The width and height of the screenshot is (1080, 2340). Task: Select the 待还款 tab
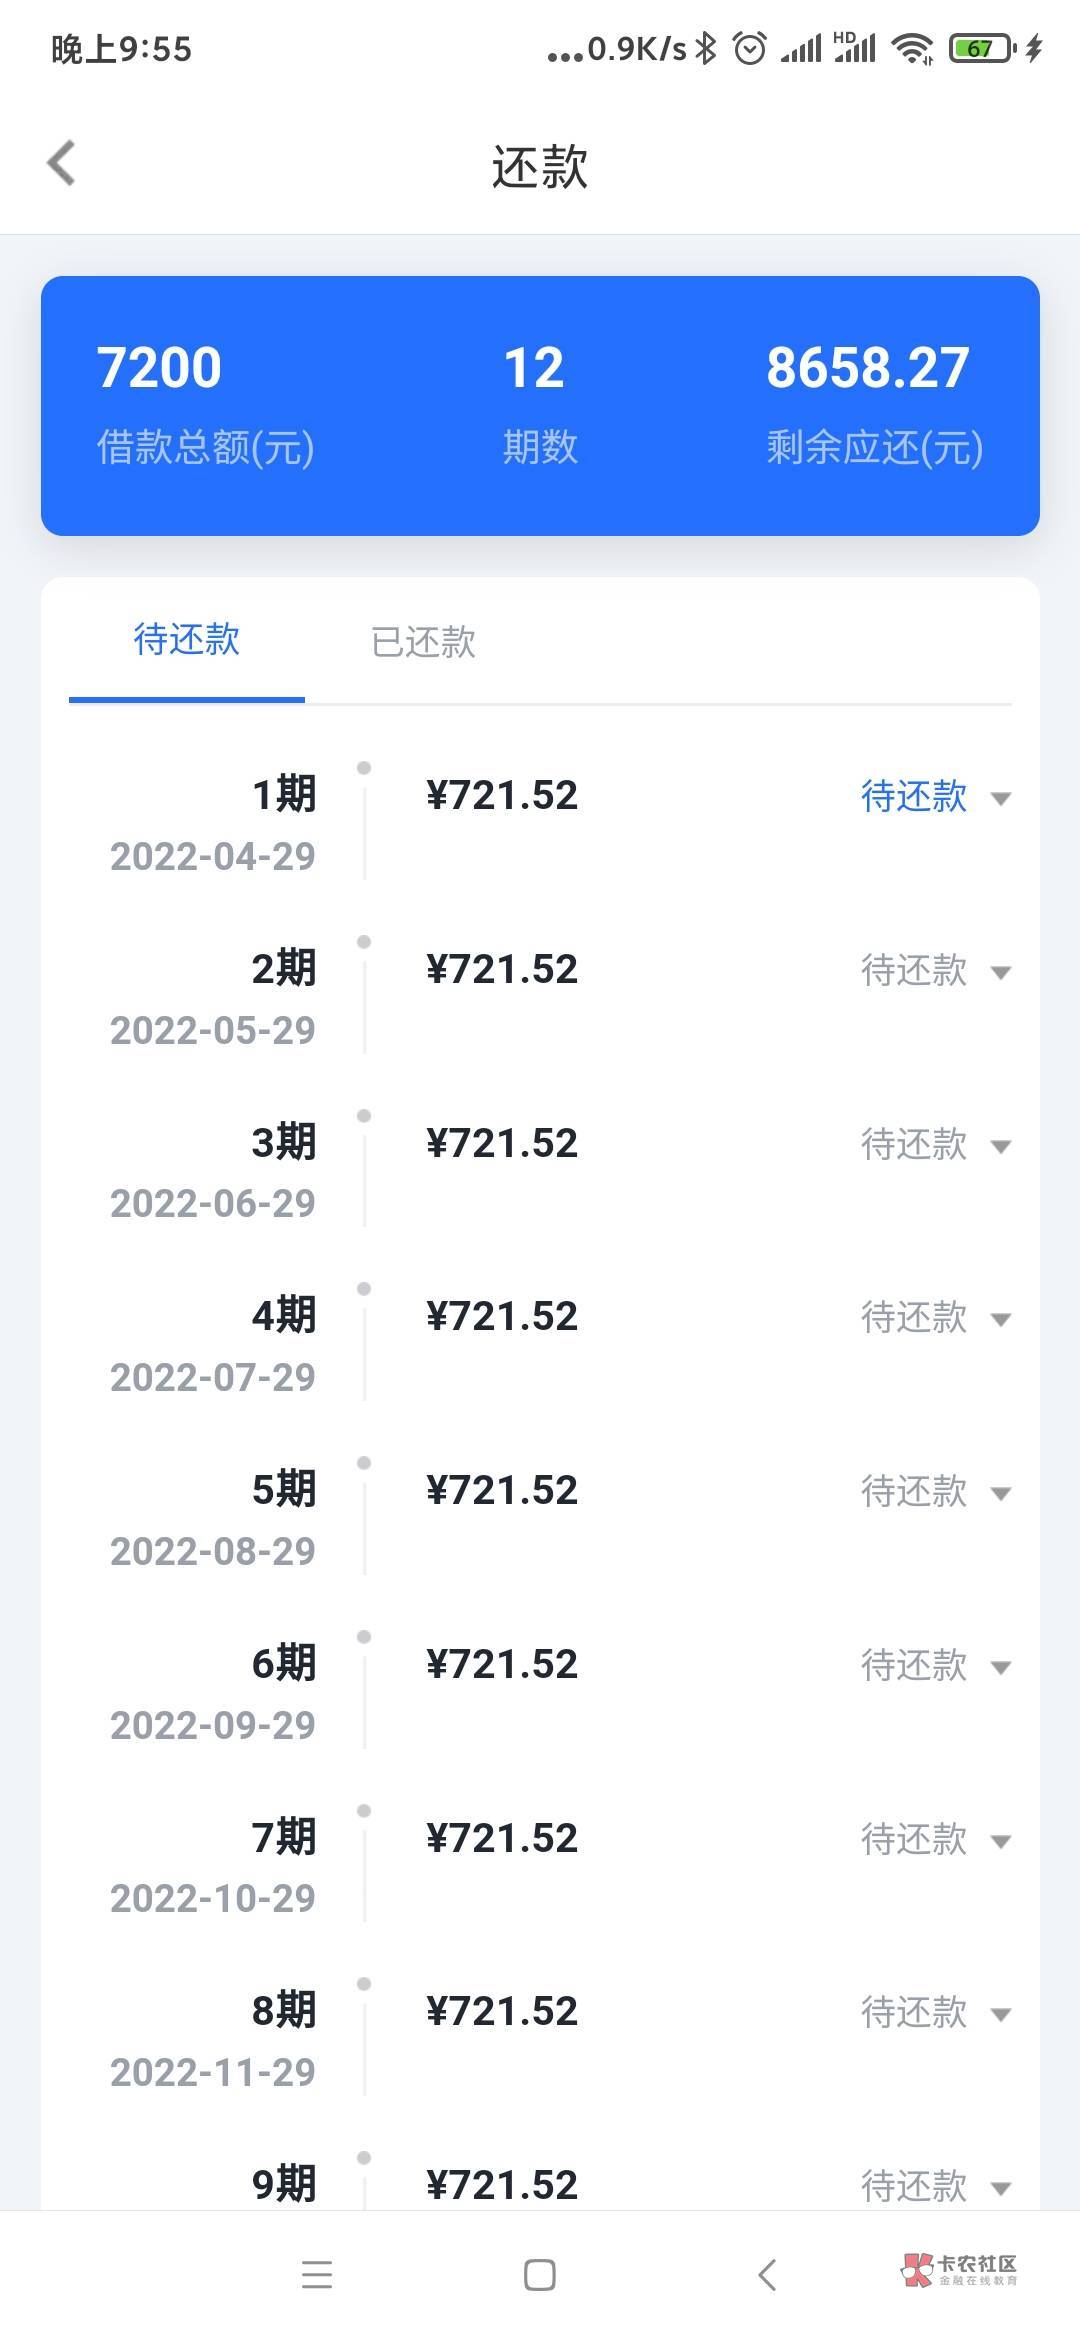click(187, 640)
